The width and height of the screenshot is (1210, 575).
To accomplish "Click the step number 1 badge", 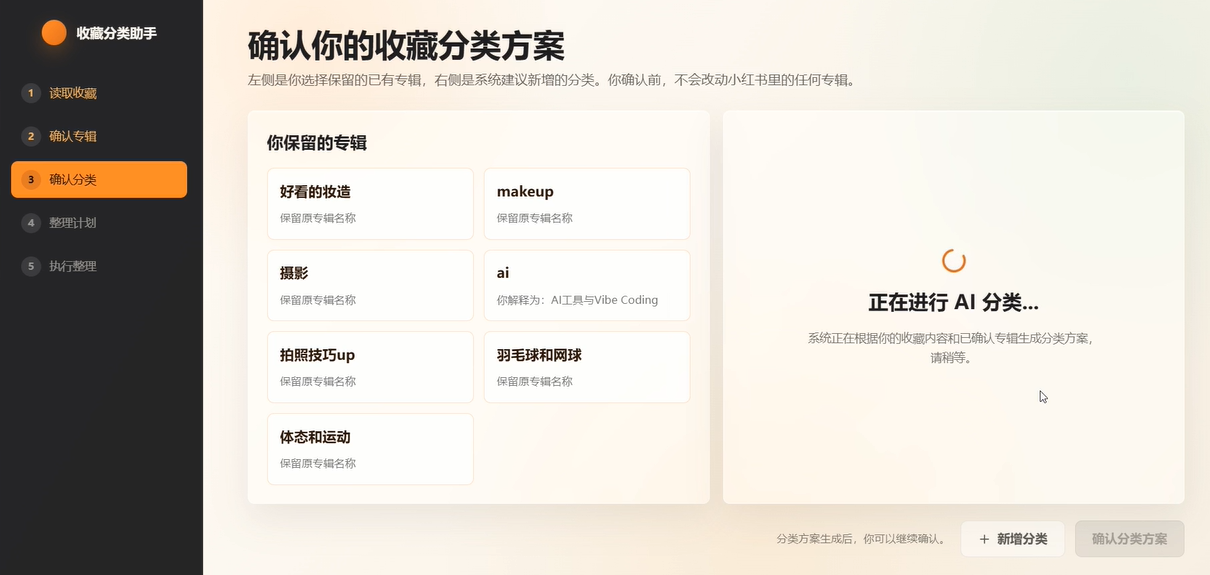I will (x=31, y=93).
